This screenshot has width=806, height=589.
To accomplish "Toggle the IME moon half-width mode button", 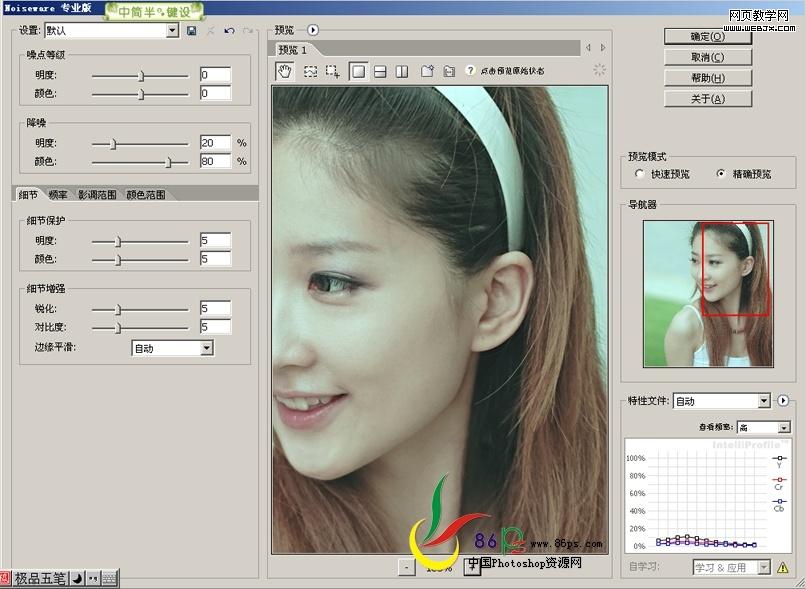I will pyautogui.click(x=76, y=578).
